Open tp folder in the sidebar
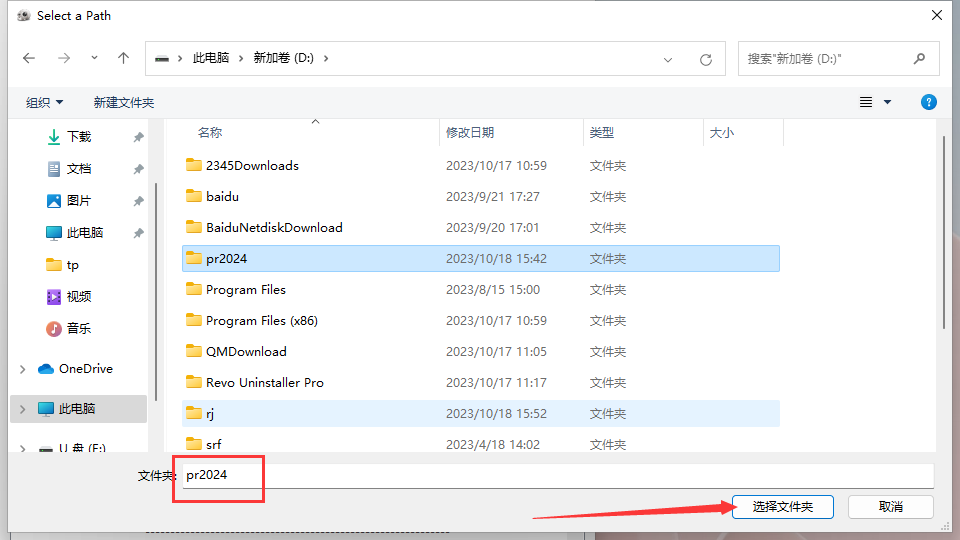This screenshot has width=960, height=540. pyautogui.click(x=72, y=264)
